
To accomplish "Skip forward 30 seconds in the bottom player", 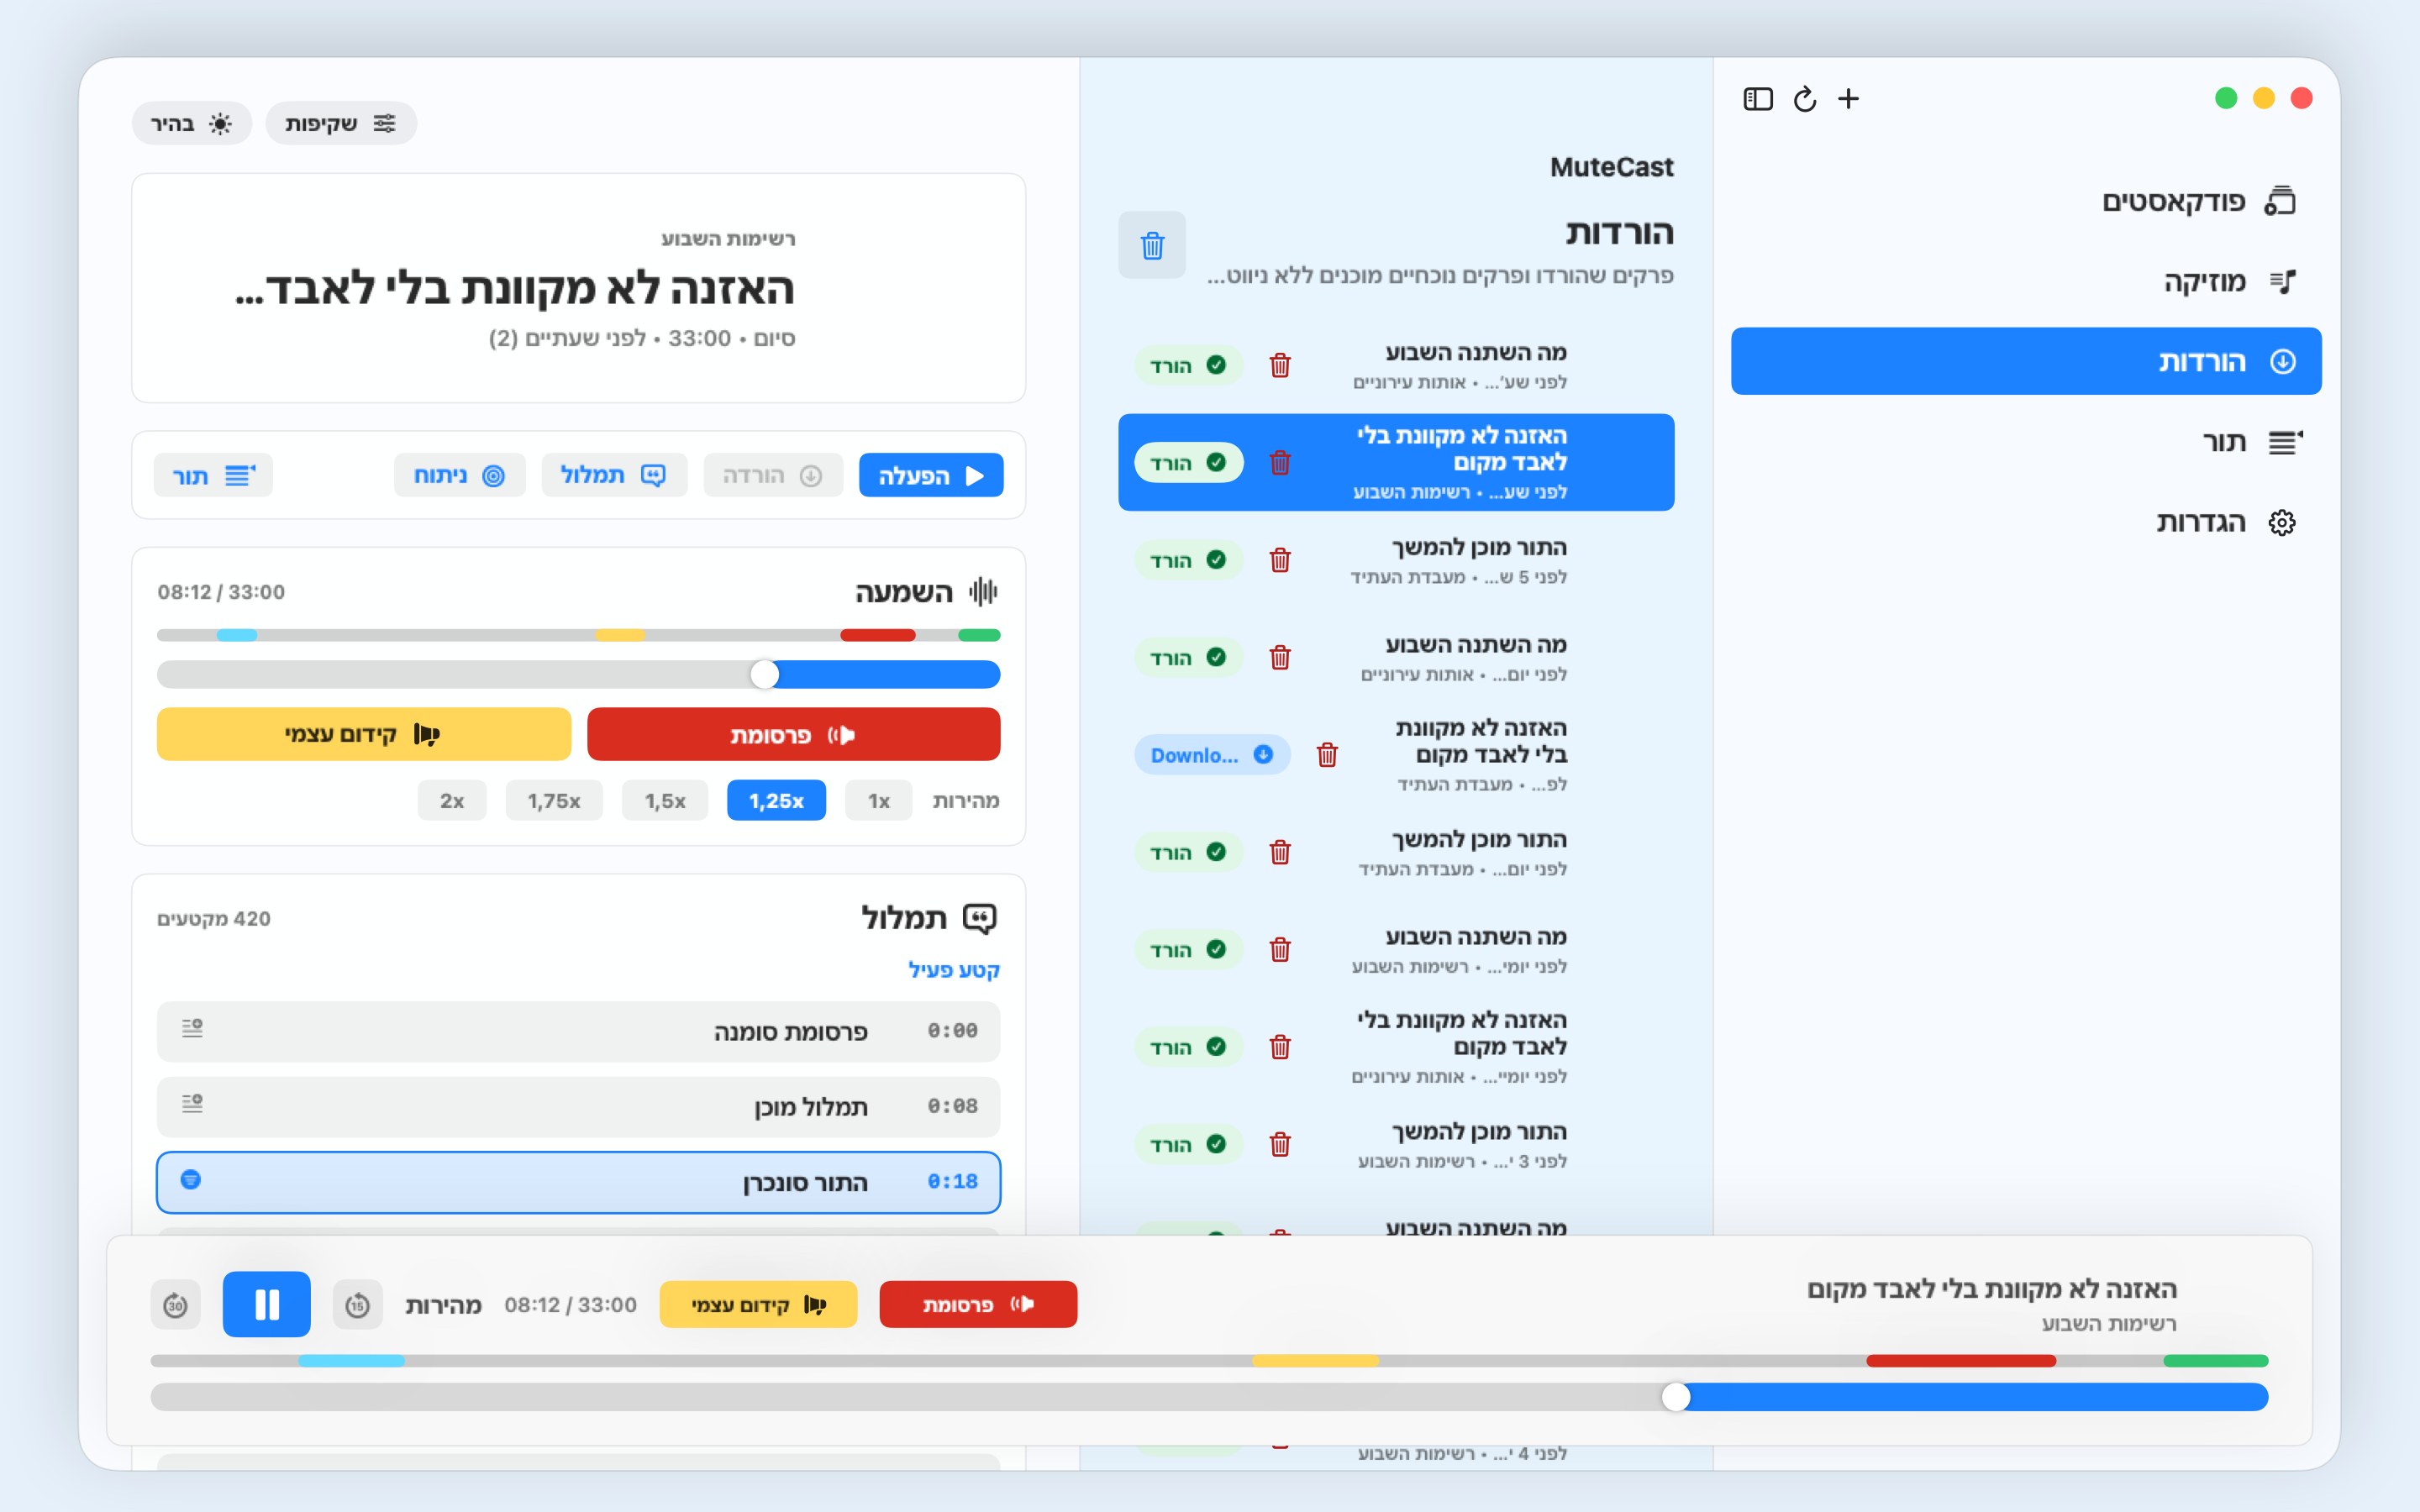I will click(175, 1304).
